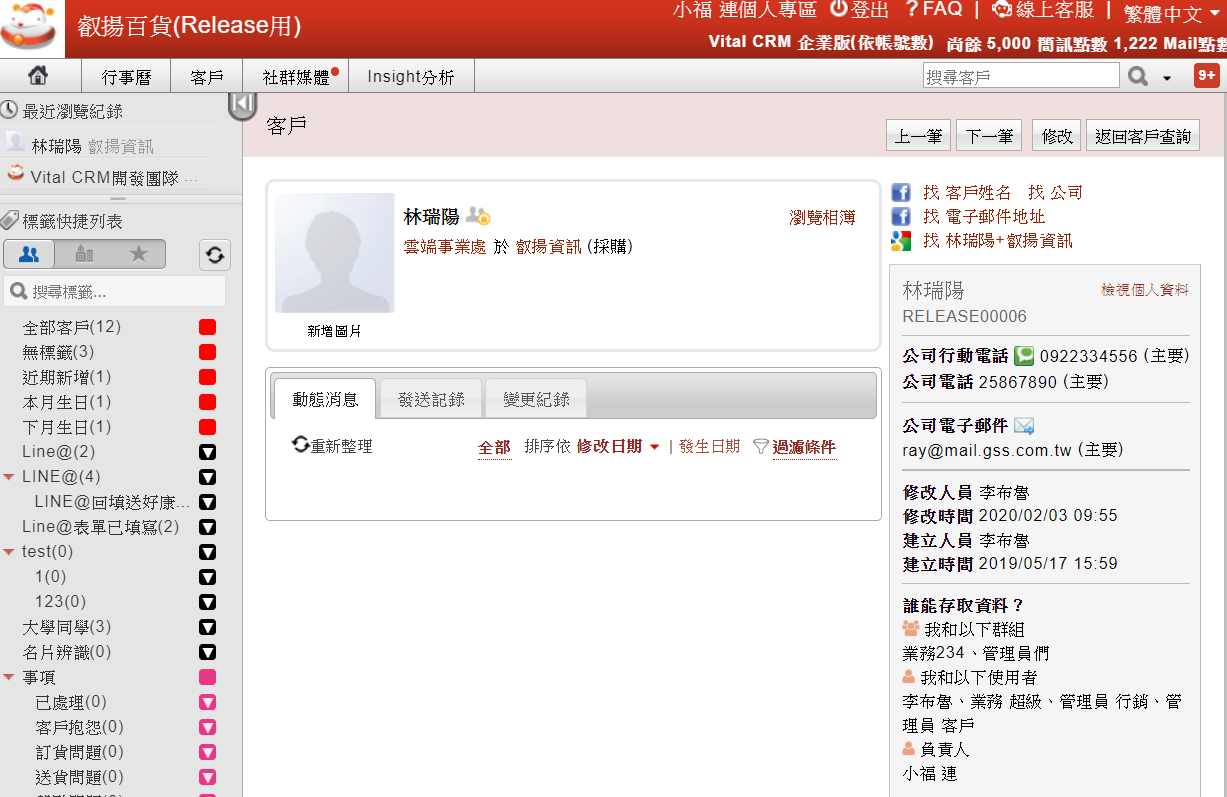The width and height of the screenshot is (1227, 797).
Task: Open the menu arrow for 大學同學(3)
Action: pyautogui.click(x=208, y=627)
